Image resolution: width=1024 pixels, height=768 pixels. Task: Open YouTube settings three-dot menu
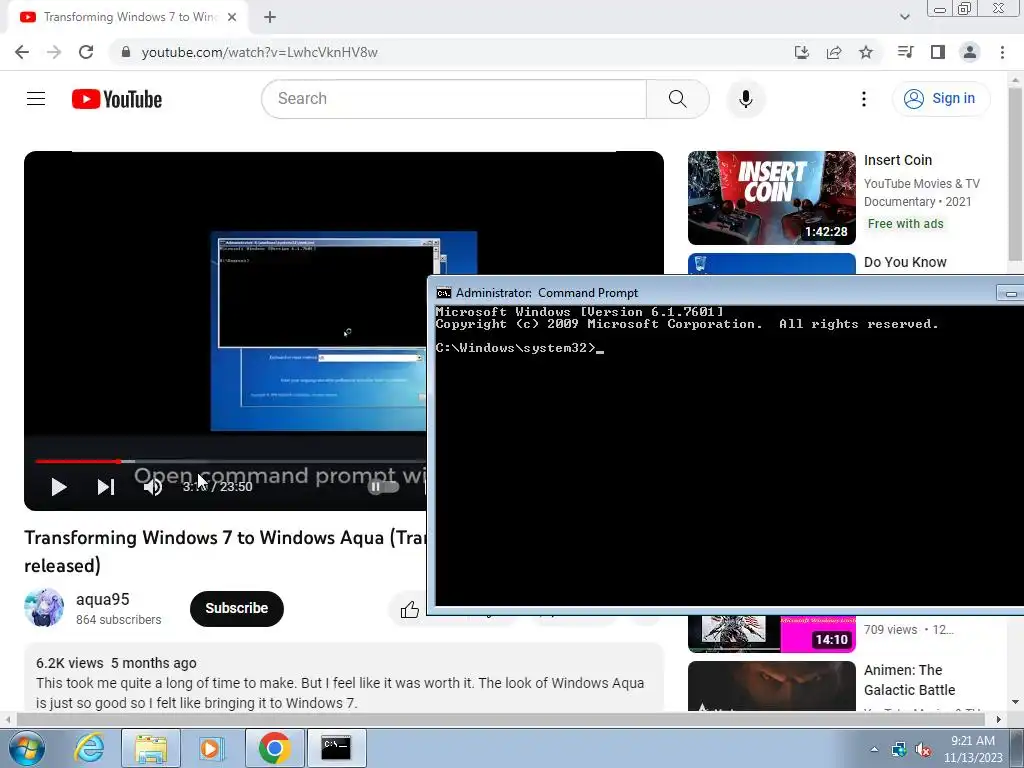[x=864, y=99]
